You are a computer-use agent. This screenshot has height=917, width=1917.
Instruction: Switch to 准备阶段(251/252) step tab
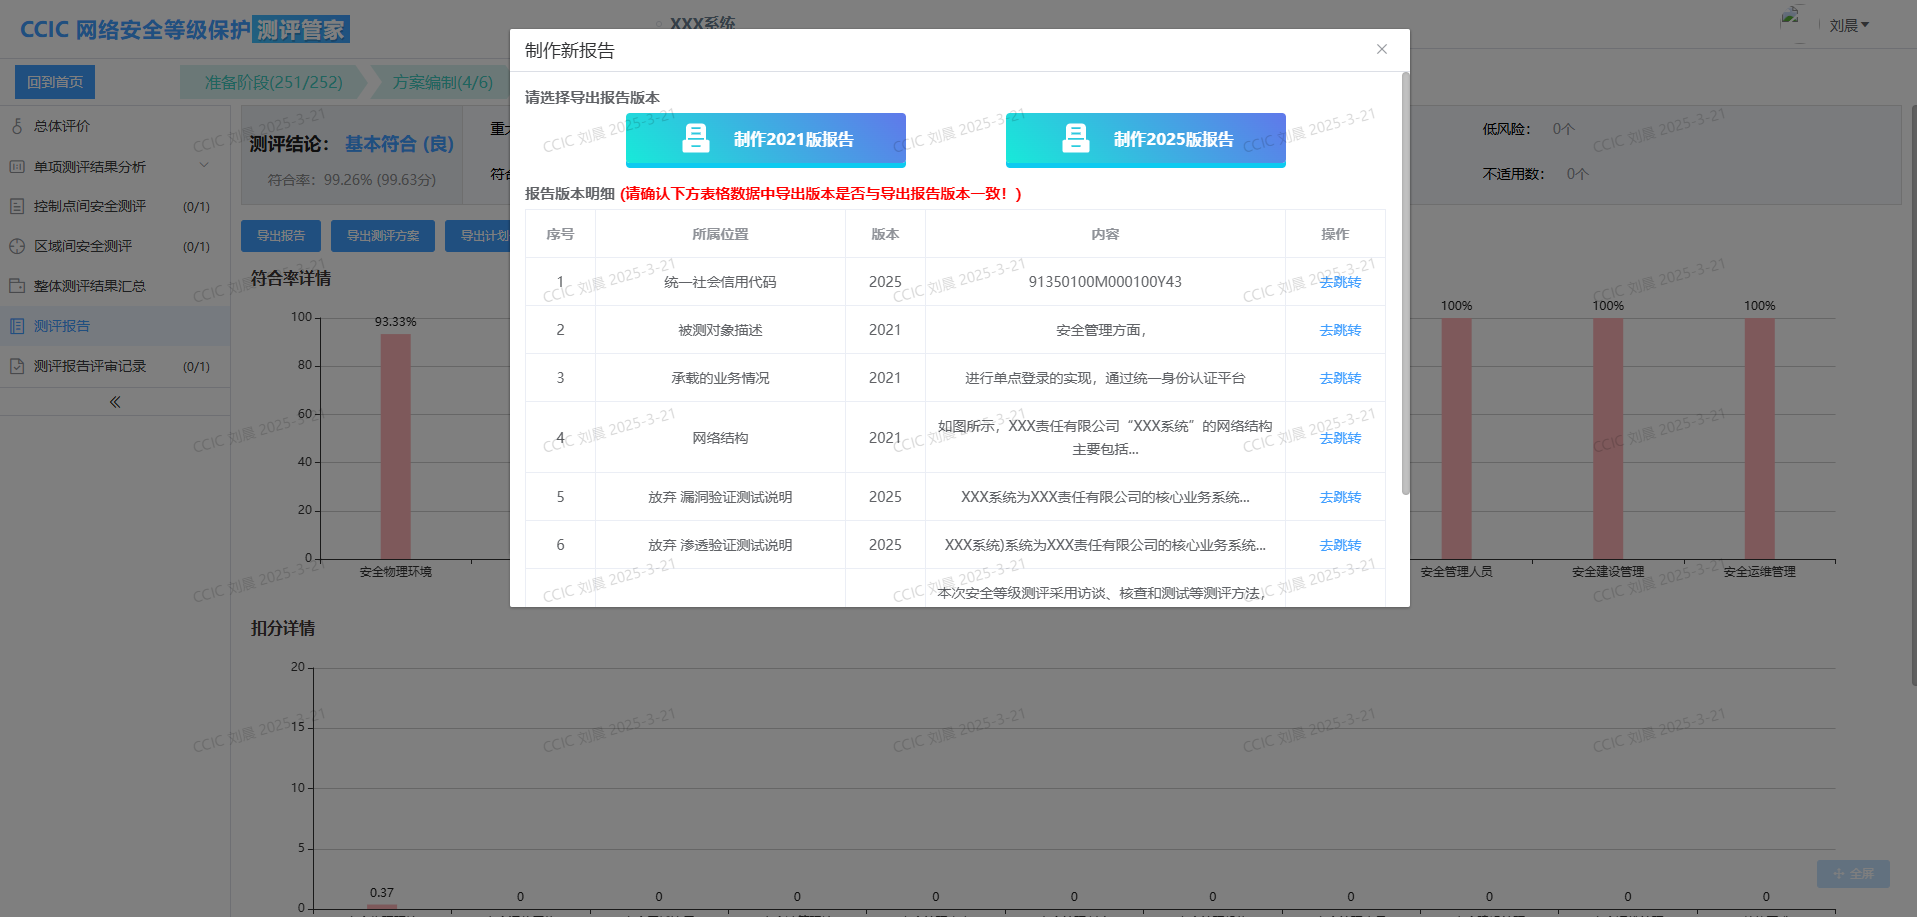coord(273,82)
